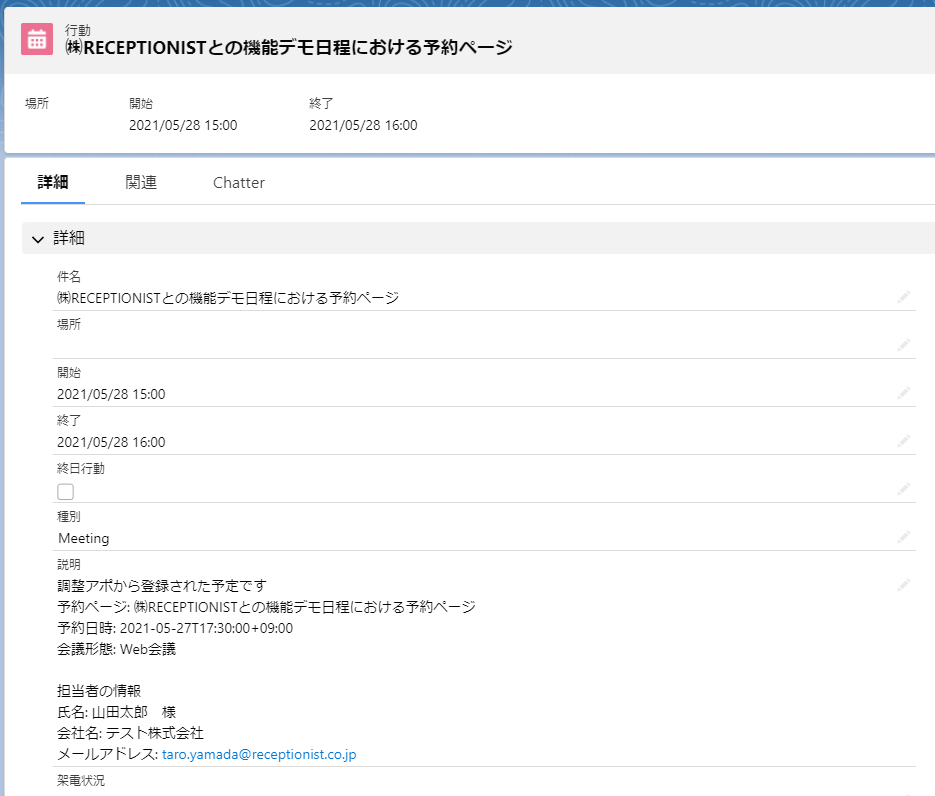
Task: Click the edit pencil for 終日行動
Action: [903, 489]
